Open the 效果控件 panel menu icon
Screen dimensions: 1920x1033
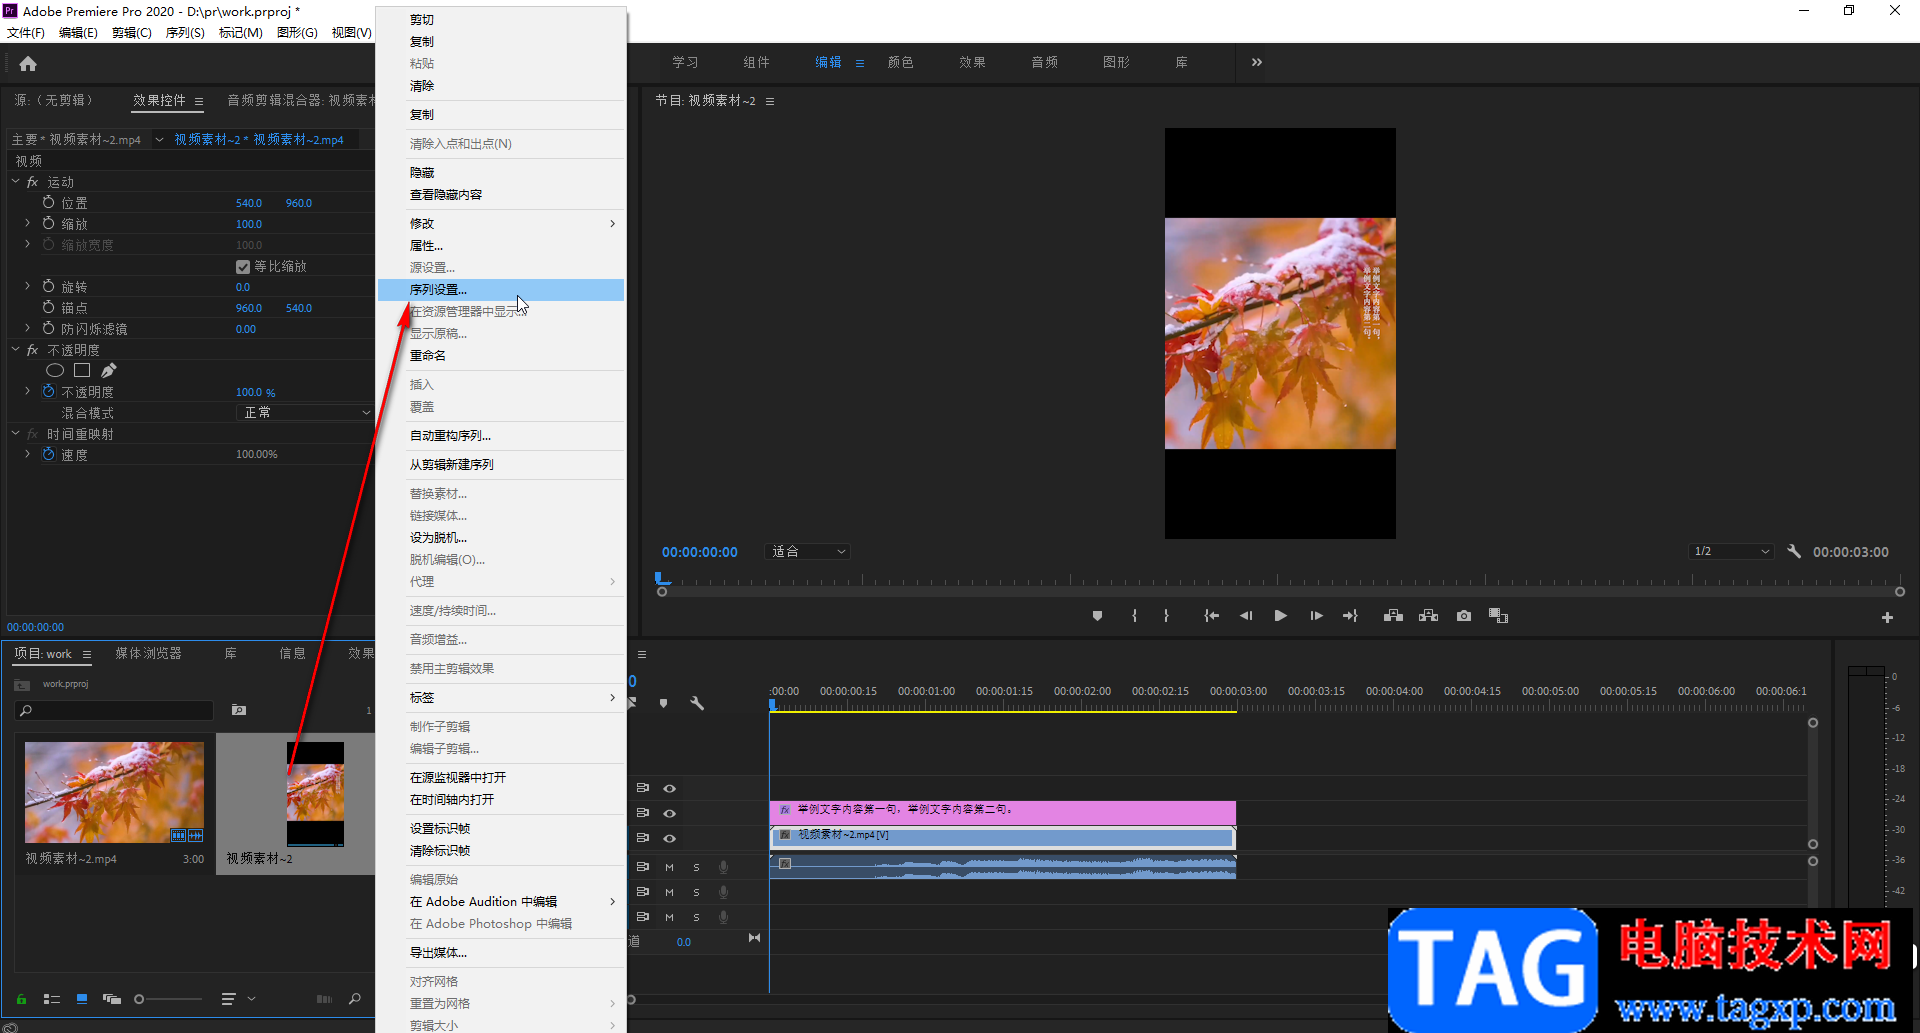(x=199, y=101)
